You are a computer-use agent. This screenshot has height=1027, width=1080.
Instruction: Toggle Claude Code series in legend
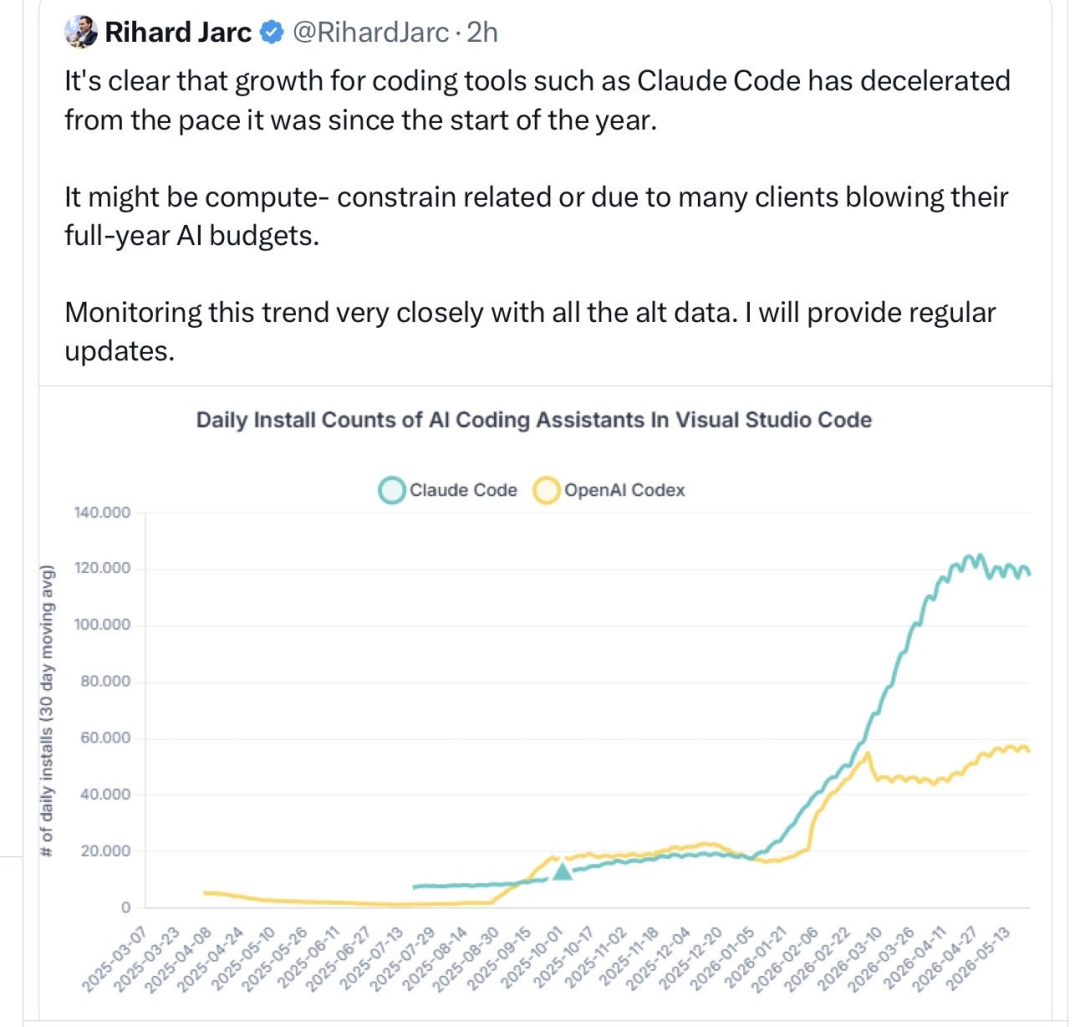tap(448, 490)
